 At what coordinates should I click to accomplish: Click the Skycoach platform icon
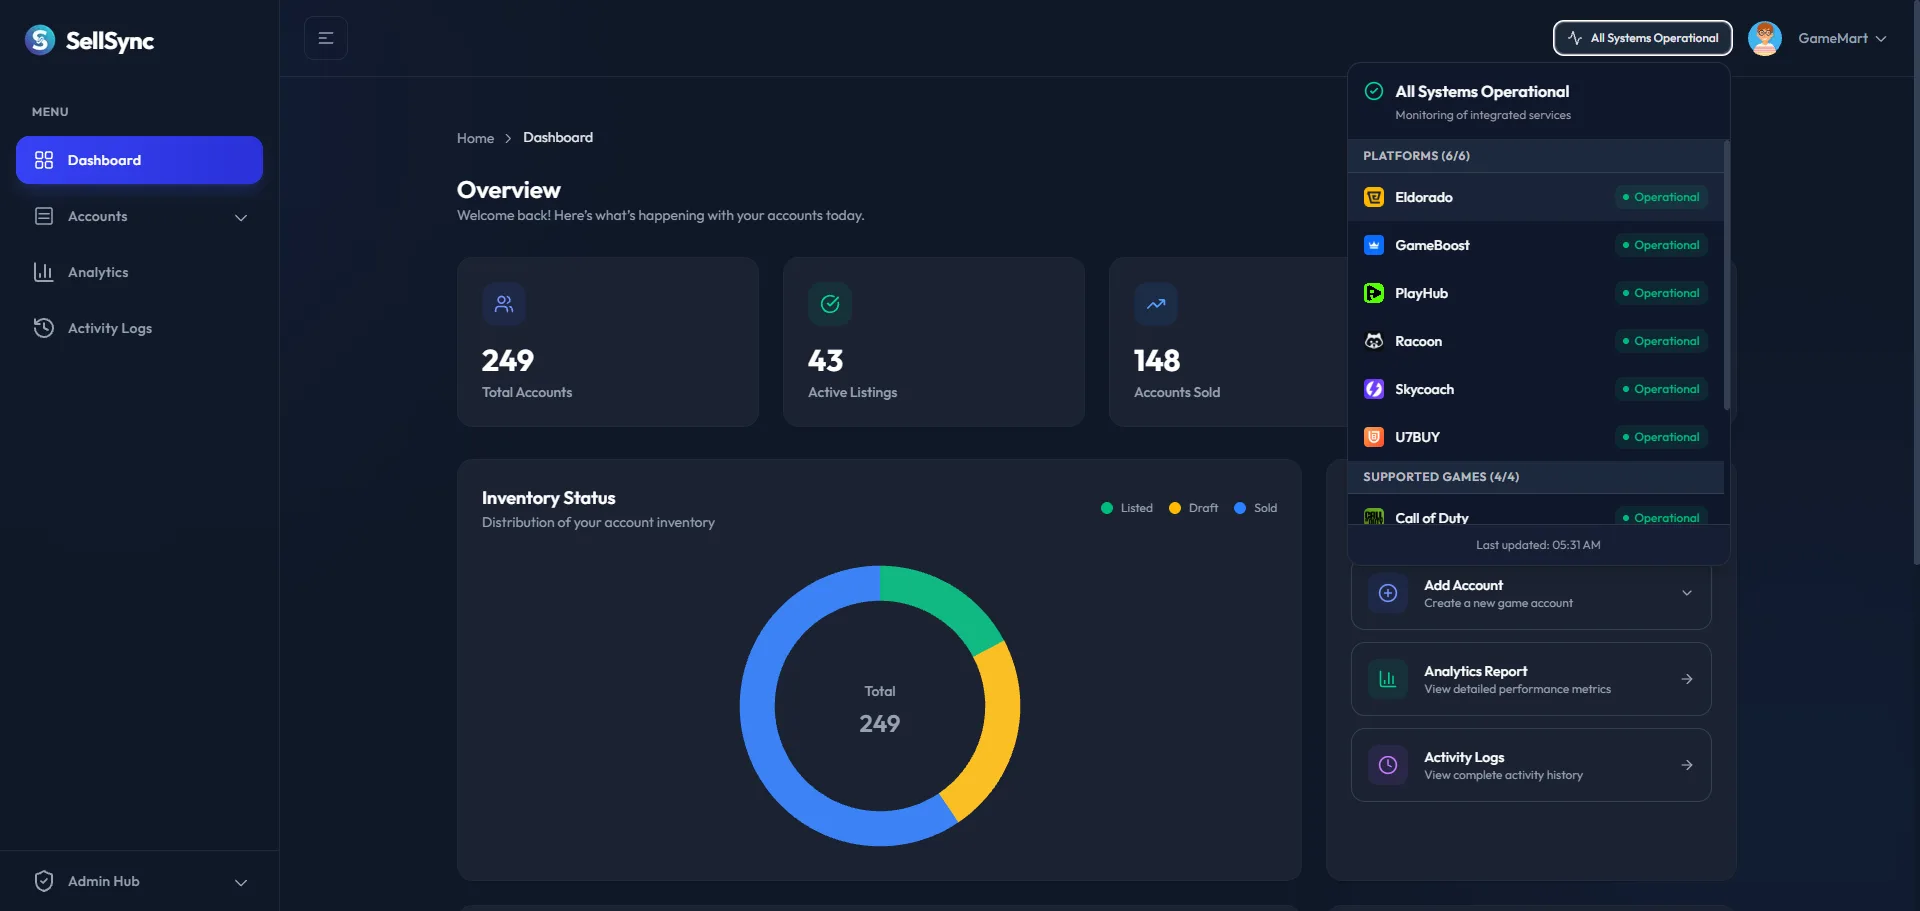pos(1374,389)
